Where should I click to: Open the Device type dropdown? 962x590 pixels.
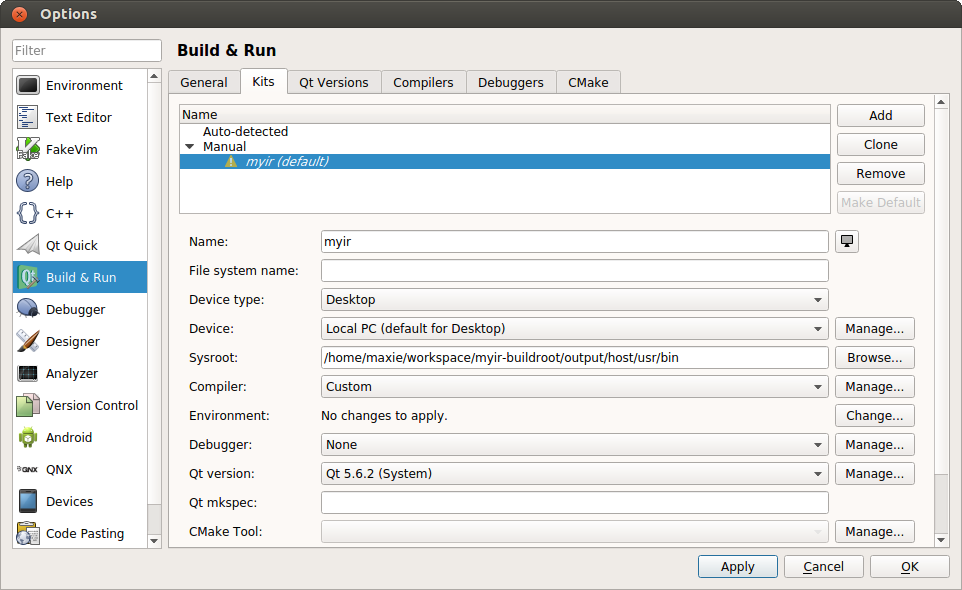pos(574,300)
